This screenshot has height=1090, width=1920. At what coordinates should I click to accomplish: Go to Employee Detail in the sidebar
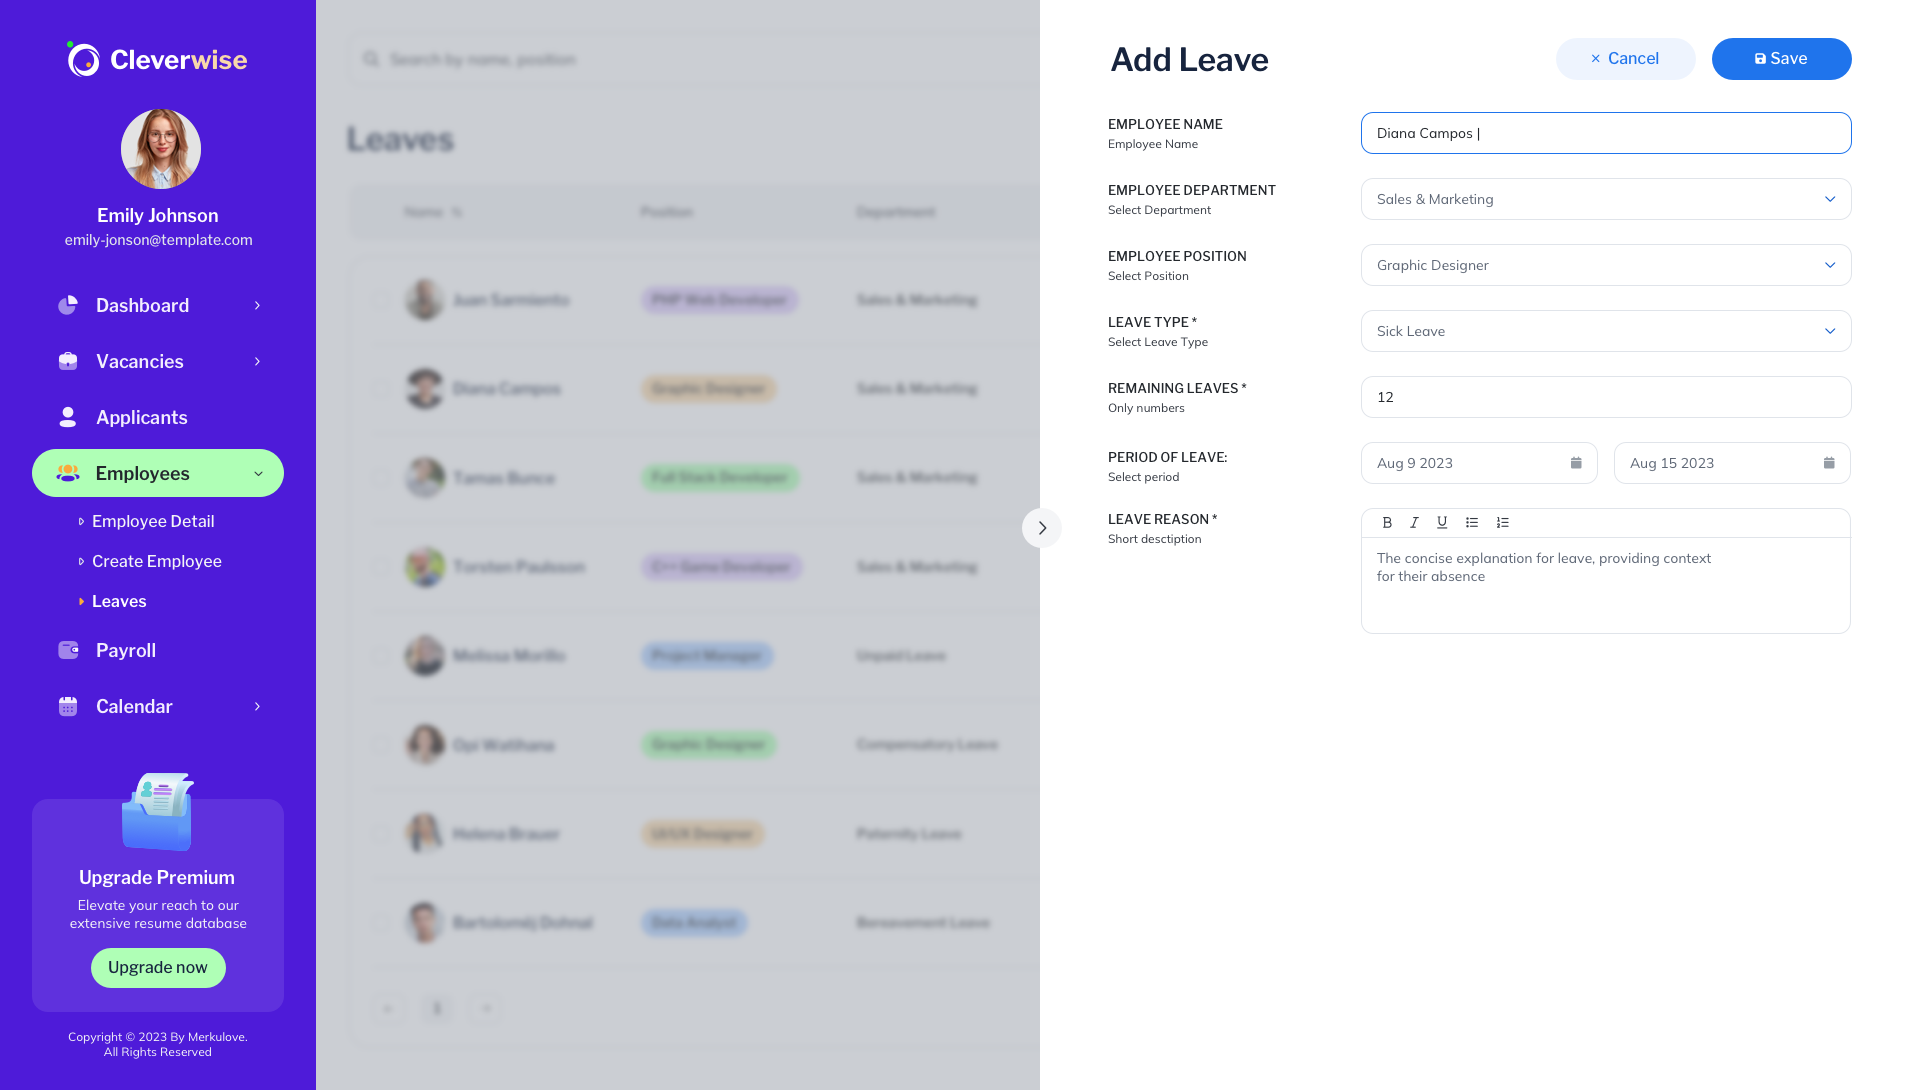click(x=152, y=521)
